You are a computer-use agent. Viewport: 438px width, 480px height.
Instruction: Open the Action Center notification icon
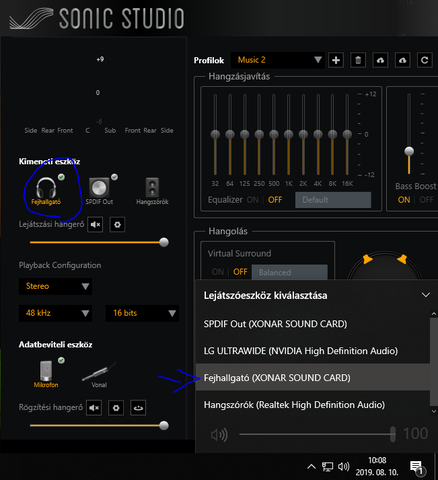coord(417,468)
